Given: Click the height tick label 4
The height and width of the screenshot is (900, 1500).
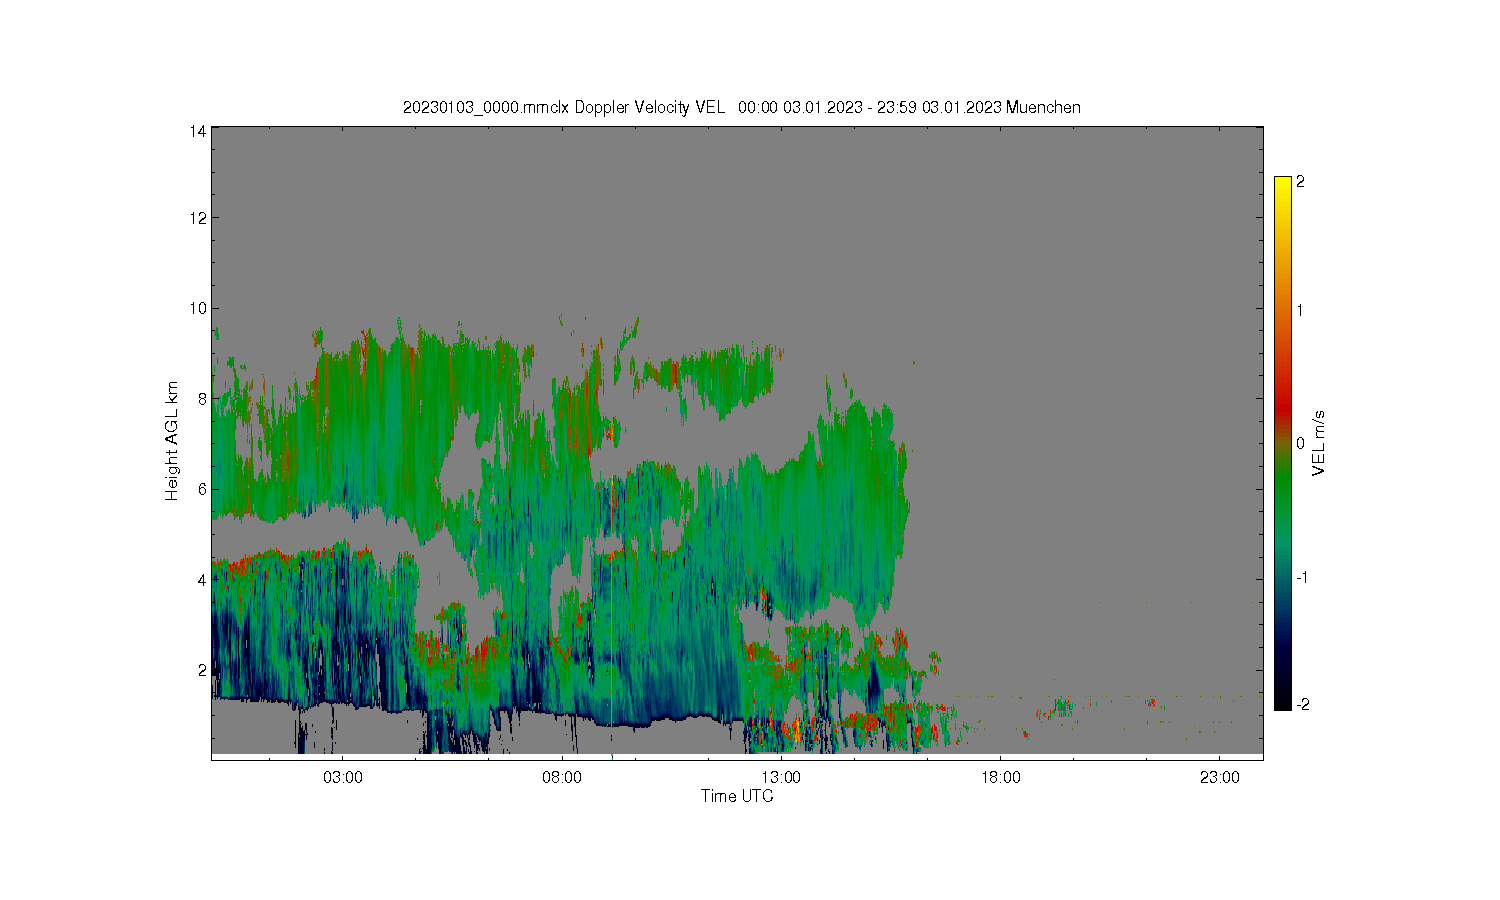Looking at the screenshot, I should (202, 579).
